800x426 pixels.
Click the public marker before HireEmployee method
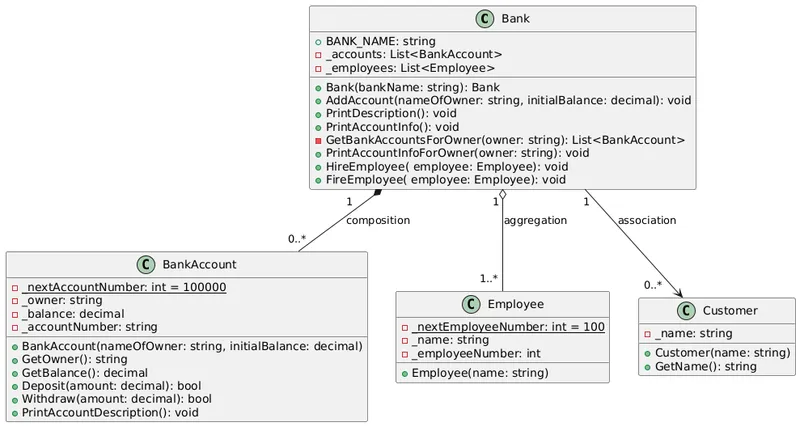coord(318,167)
